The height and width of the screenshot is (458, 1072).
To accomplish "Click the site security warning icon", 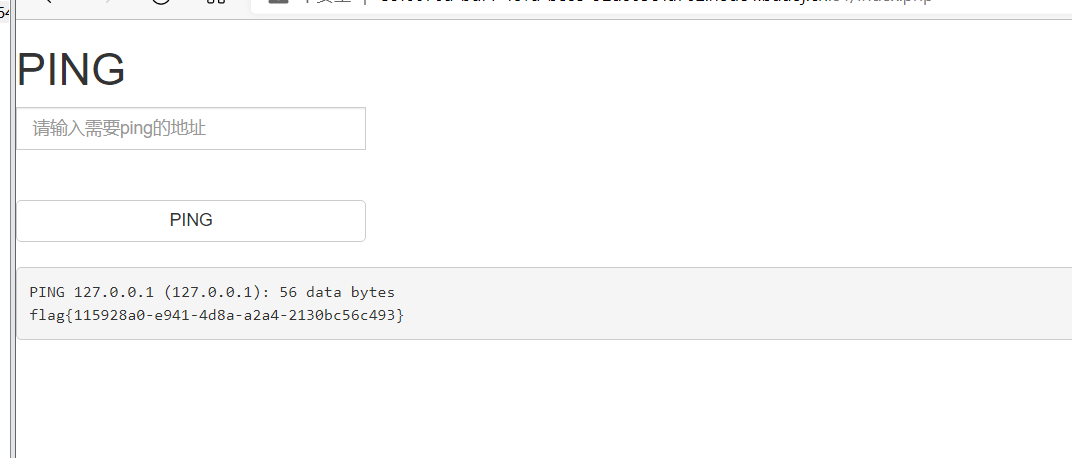I will click(x=276, y=1).
